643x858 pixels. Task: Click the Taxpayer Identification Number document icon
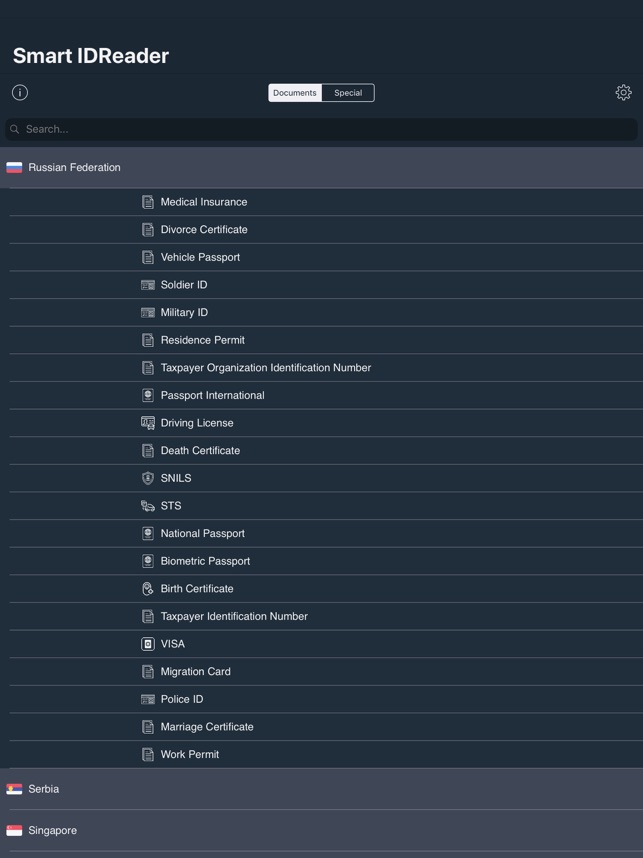(148, 616)
